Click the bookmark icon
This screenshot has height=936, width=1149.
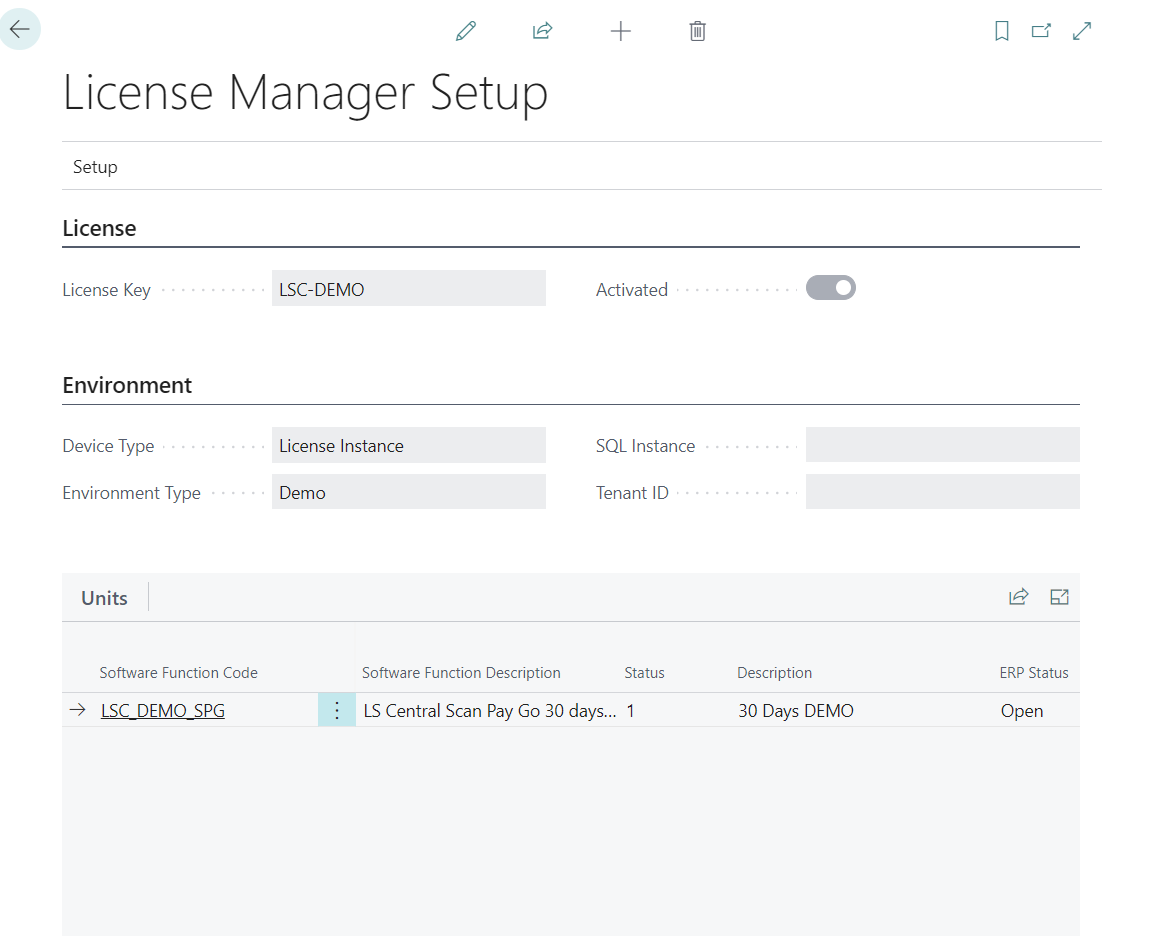[x=1001, y=31]
